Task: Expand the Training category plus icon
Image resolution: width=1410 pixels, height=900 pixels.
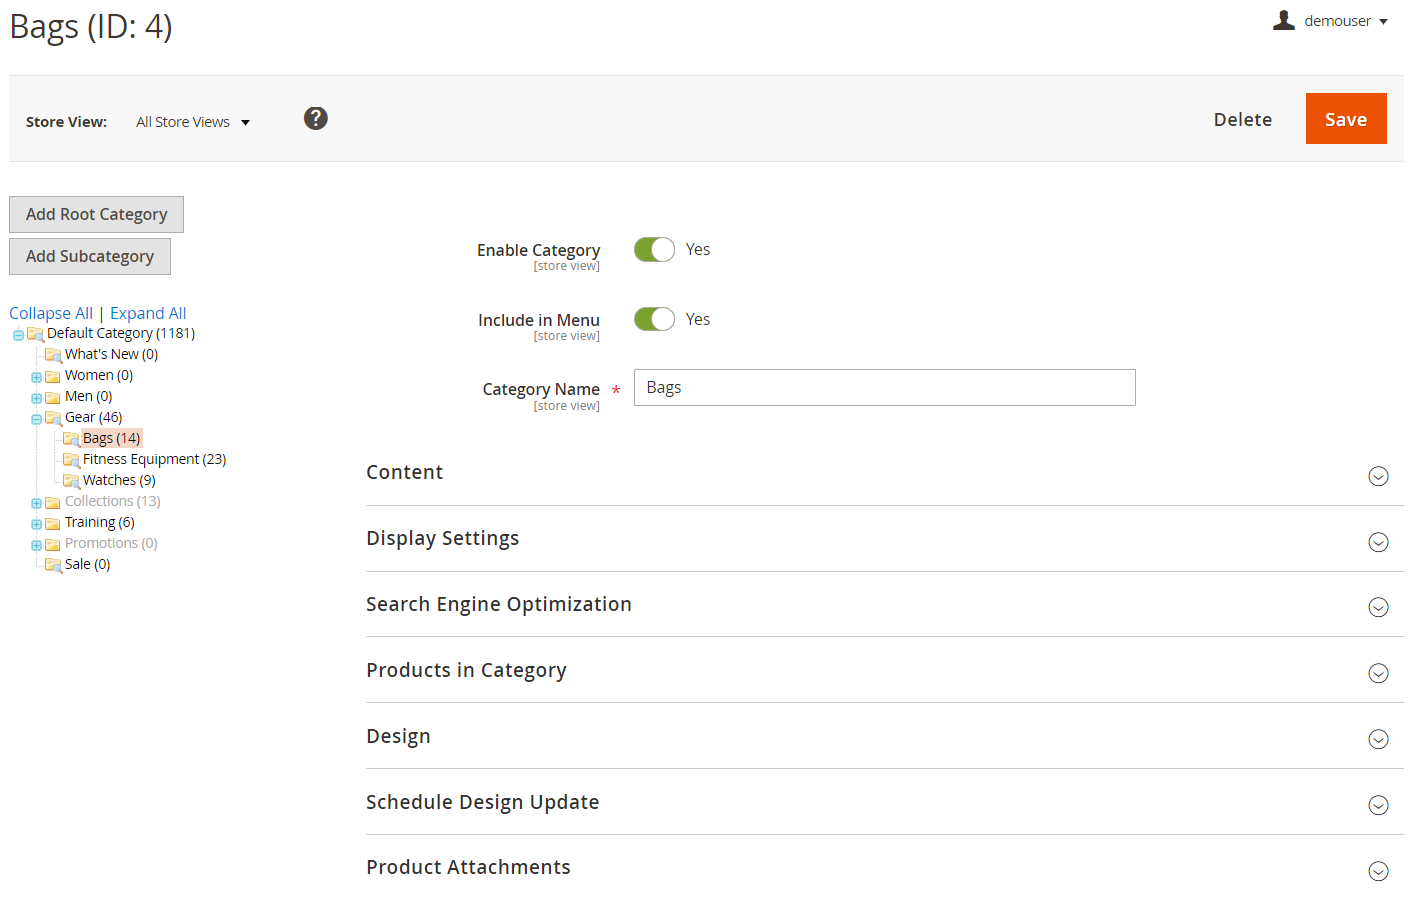Action: coord(36,524)
